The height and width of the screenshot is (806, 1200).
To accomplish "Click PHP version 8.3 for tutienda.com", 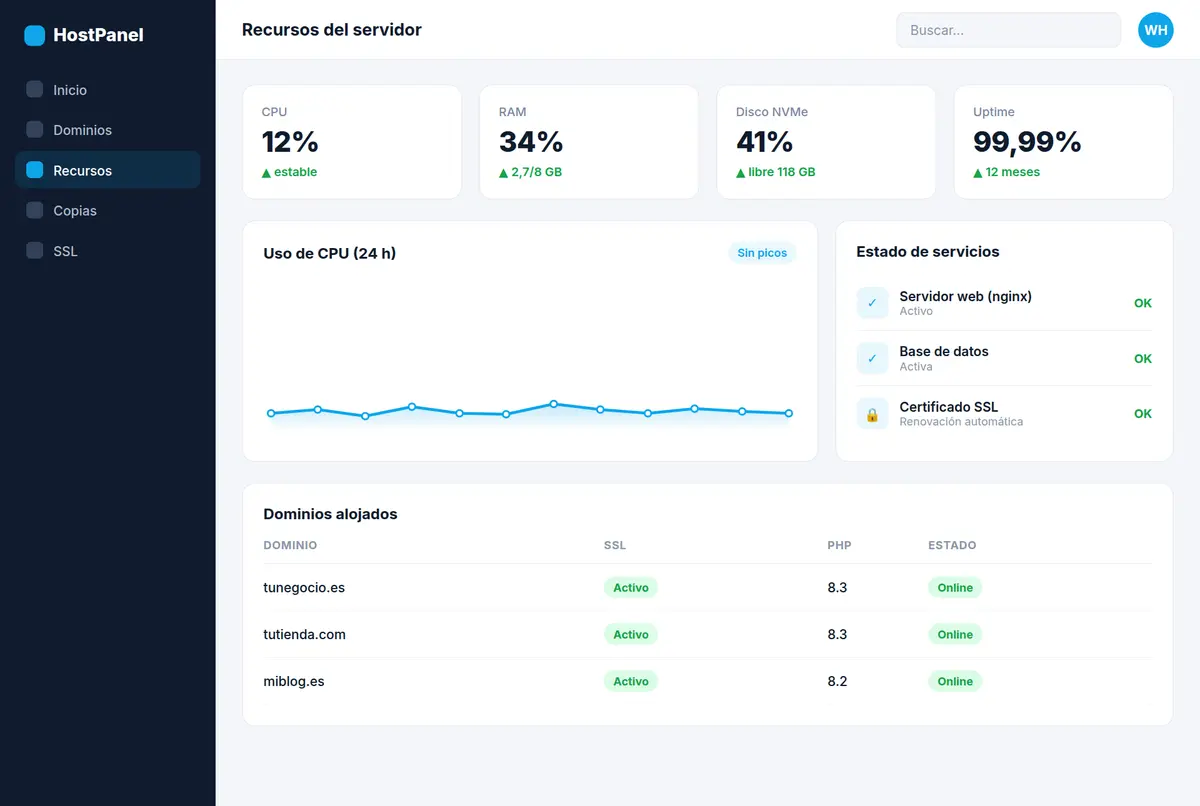I will pyautogui.click(x=837, y=635).
